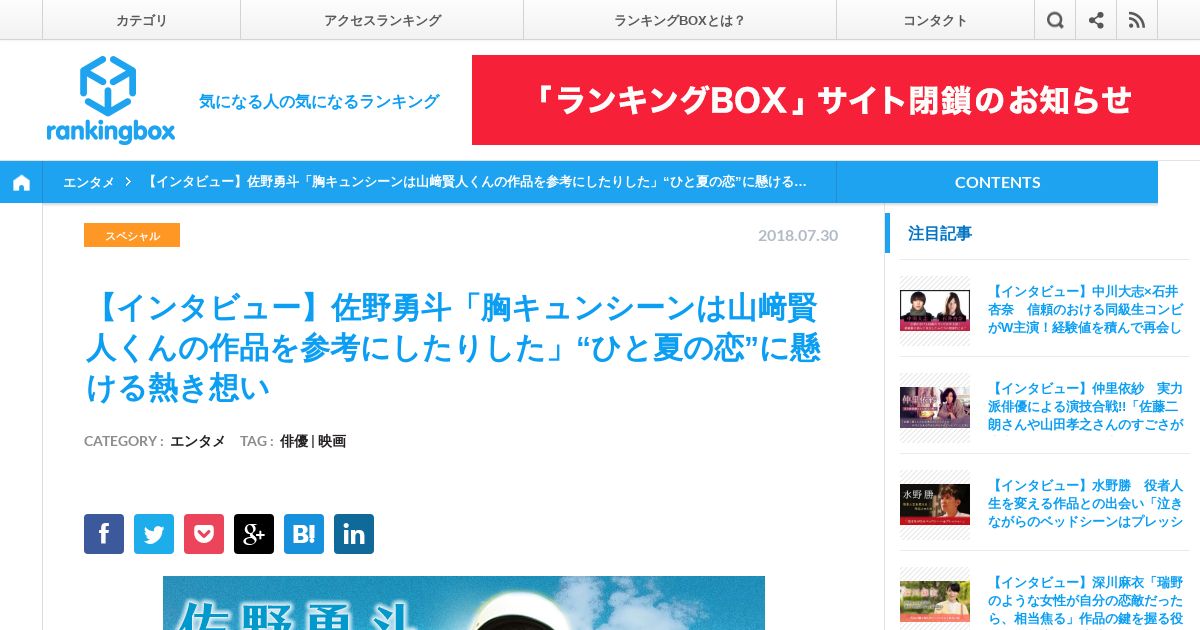
Task: Open the 水野勝 interview link
Action: 1085,503
